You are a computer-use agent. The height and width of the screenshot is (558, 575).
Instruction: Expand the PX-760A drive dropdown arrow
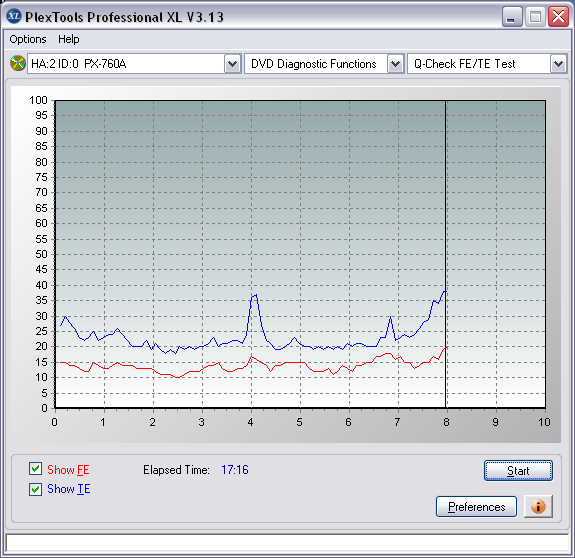232,64
